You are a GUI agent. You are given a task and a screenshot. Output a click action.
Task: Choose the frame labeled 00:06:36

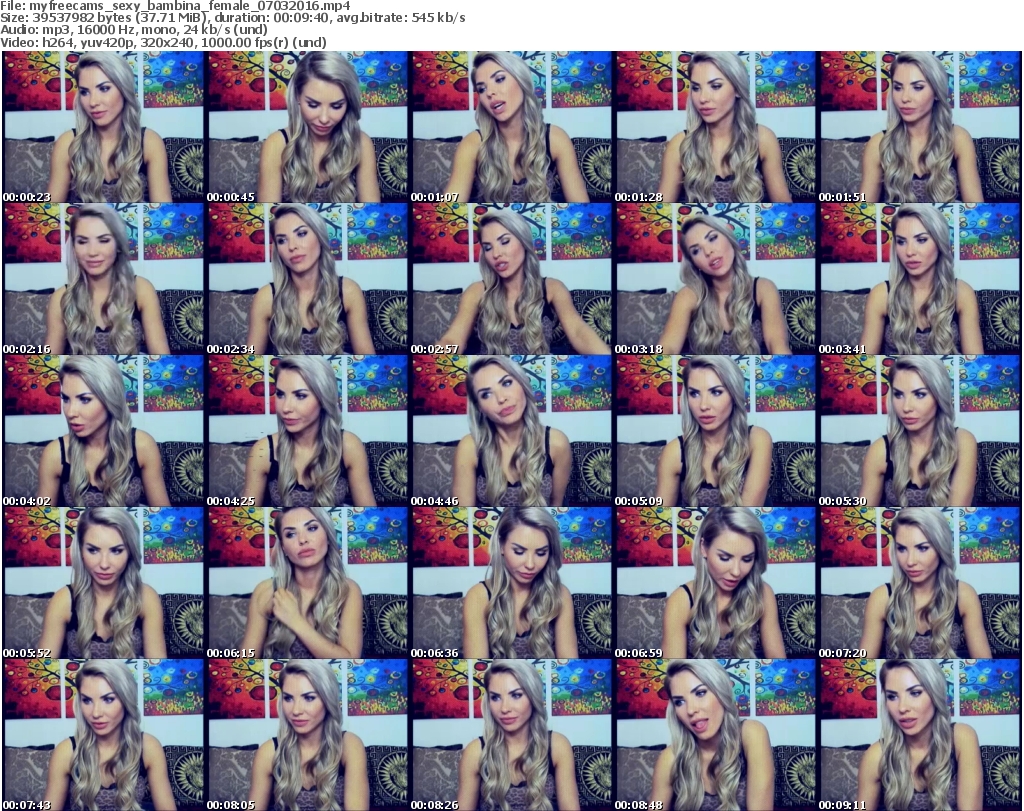tap(511, 583)
